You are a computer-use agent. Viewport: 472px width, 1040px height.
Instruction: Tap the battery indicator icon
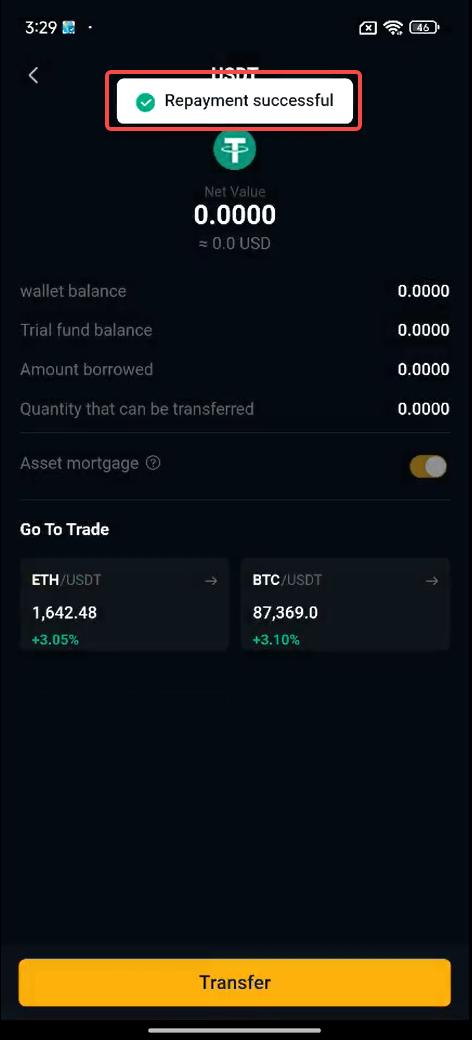click(x=424, y=28)
